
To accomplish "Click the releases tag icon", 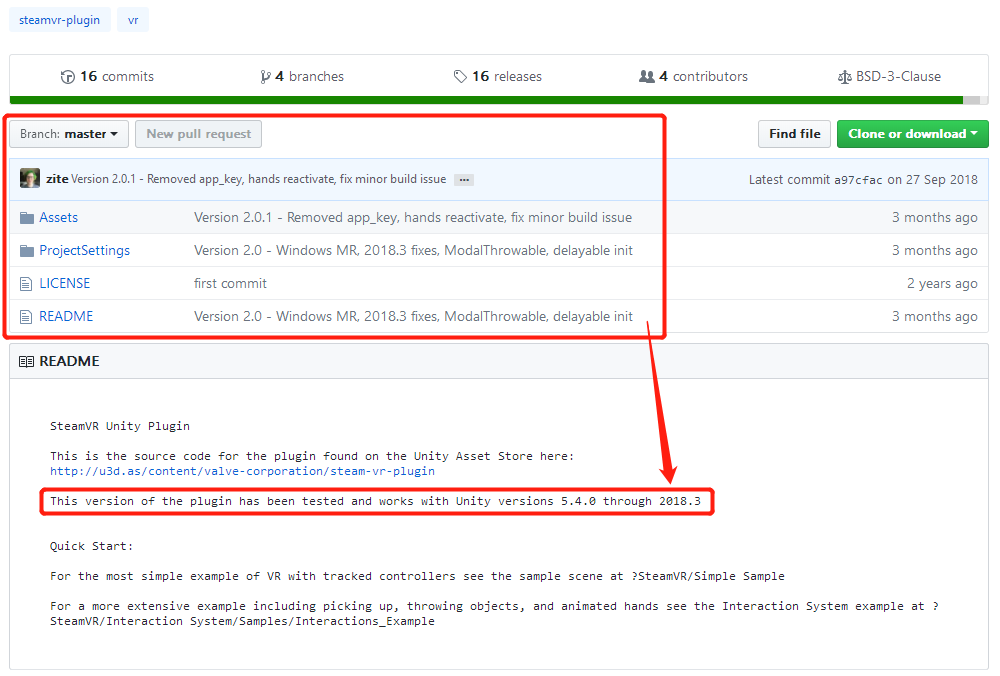I will tap(460, 77).
